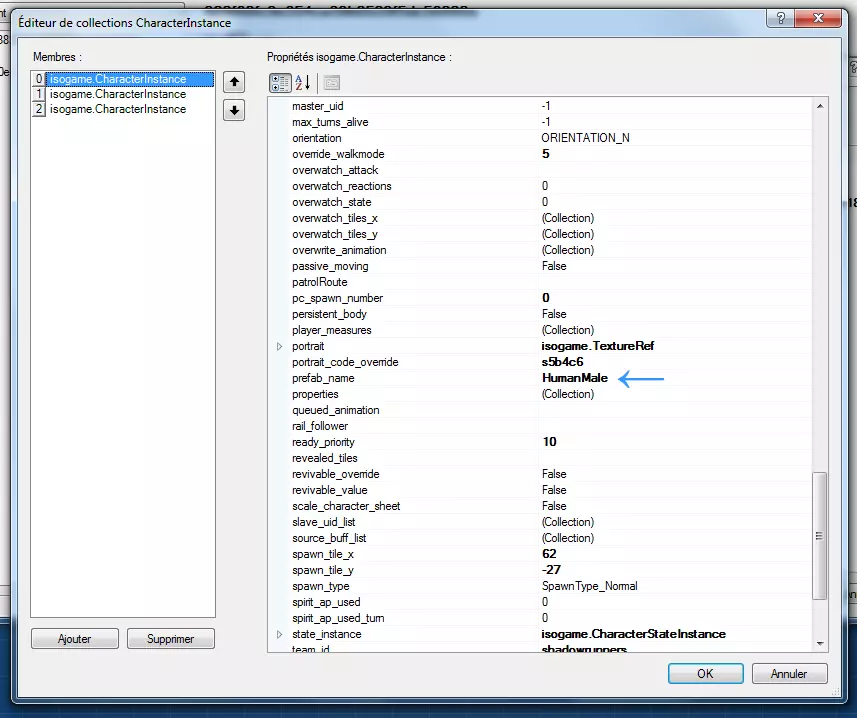Edit the spawn_tile_y value -27

(551, 570)
